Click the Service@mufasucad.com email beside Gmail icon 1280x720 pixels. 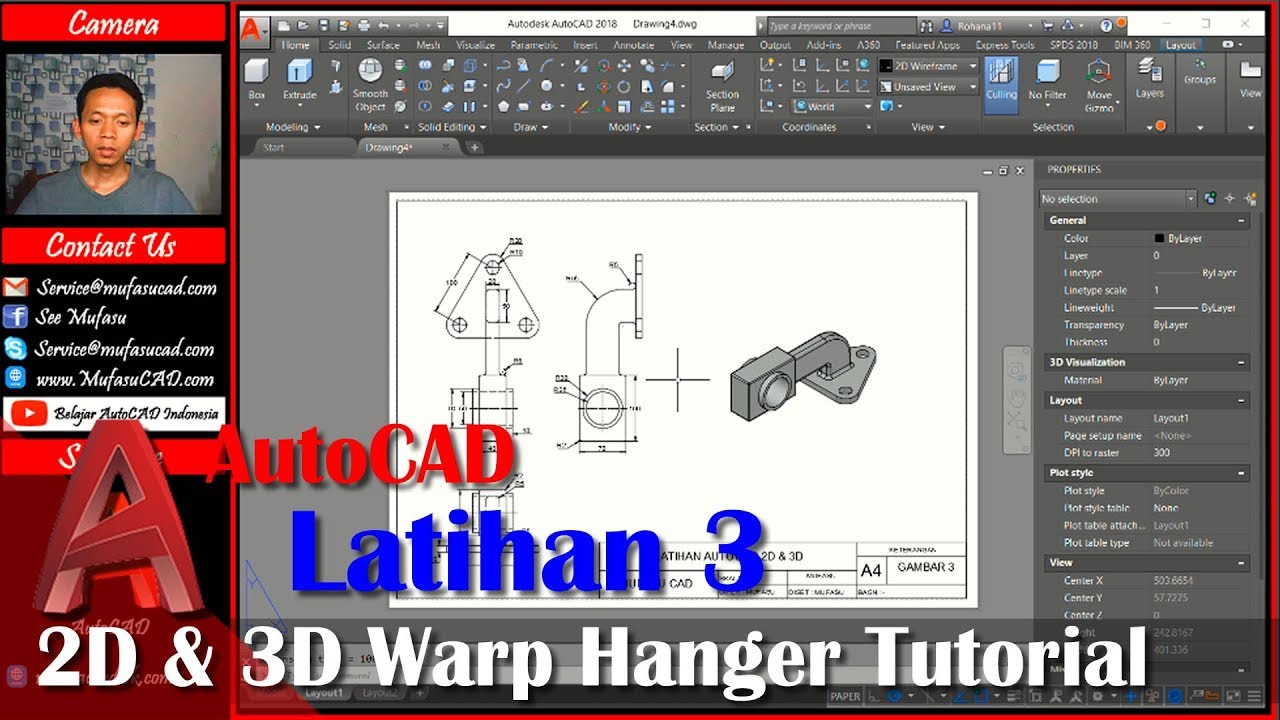[127, 288]
